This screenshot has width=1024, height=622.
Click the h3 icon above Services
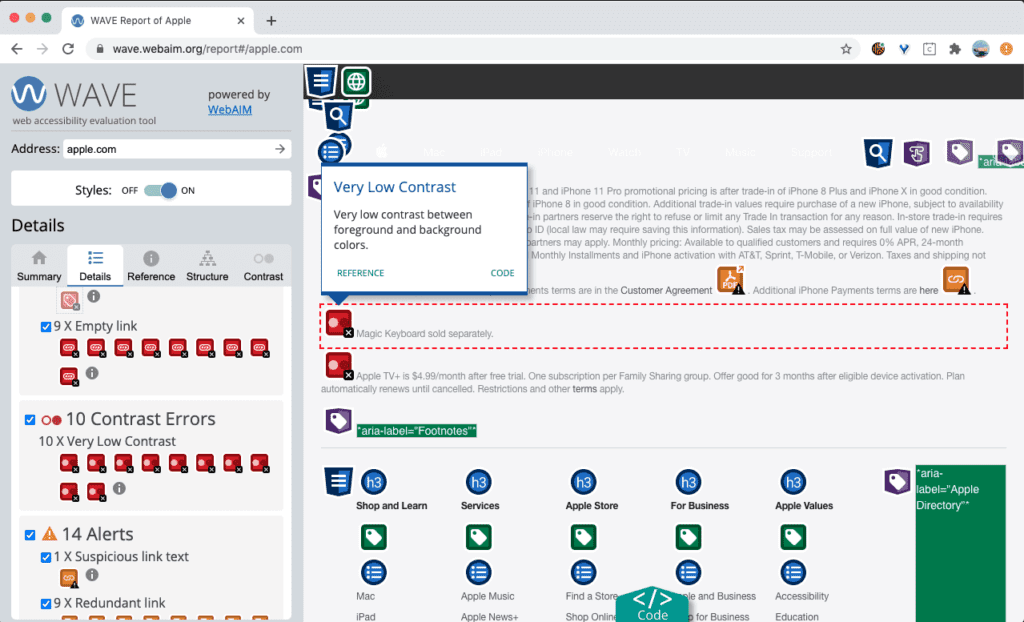tap(479, 482)
